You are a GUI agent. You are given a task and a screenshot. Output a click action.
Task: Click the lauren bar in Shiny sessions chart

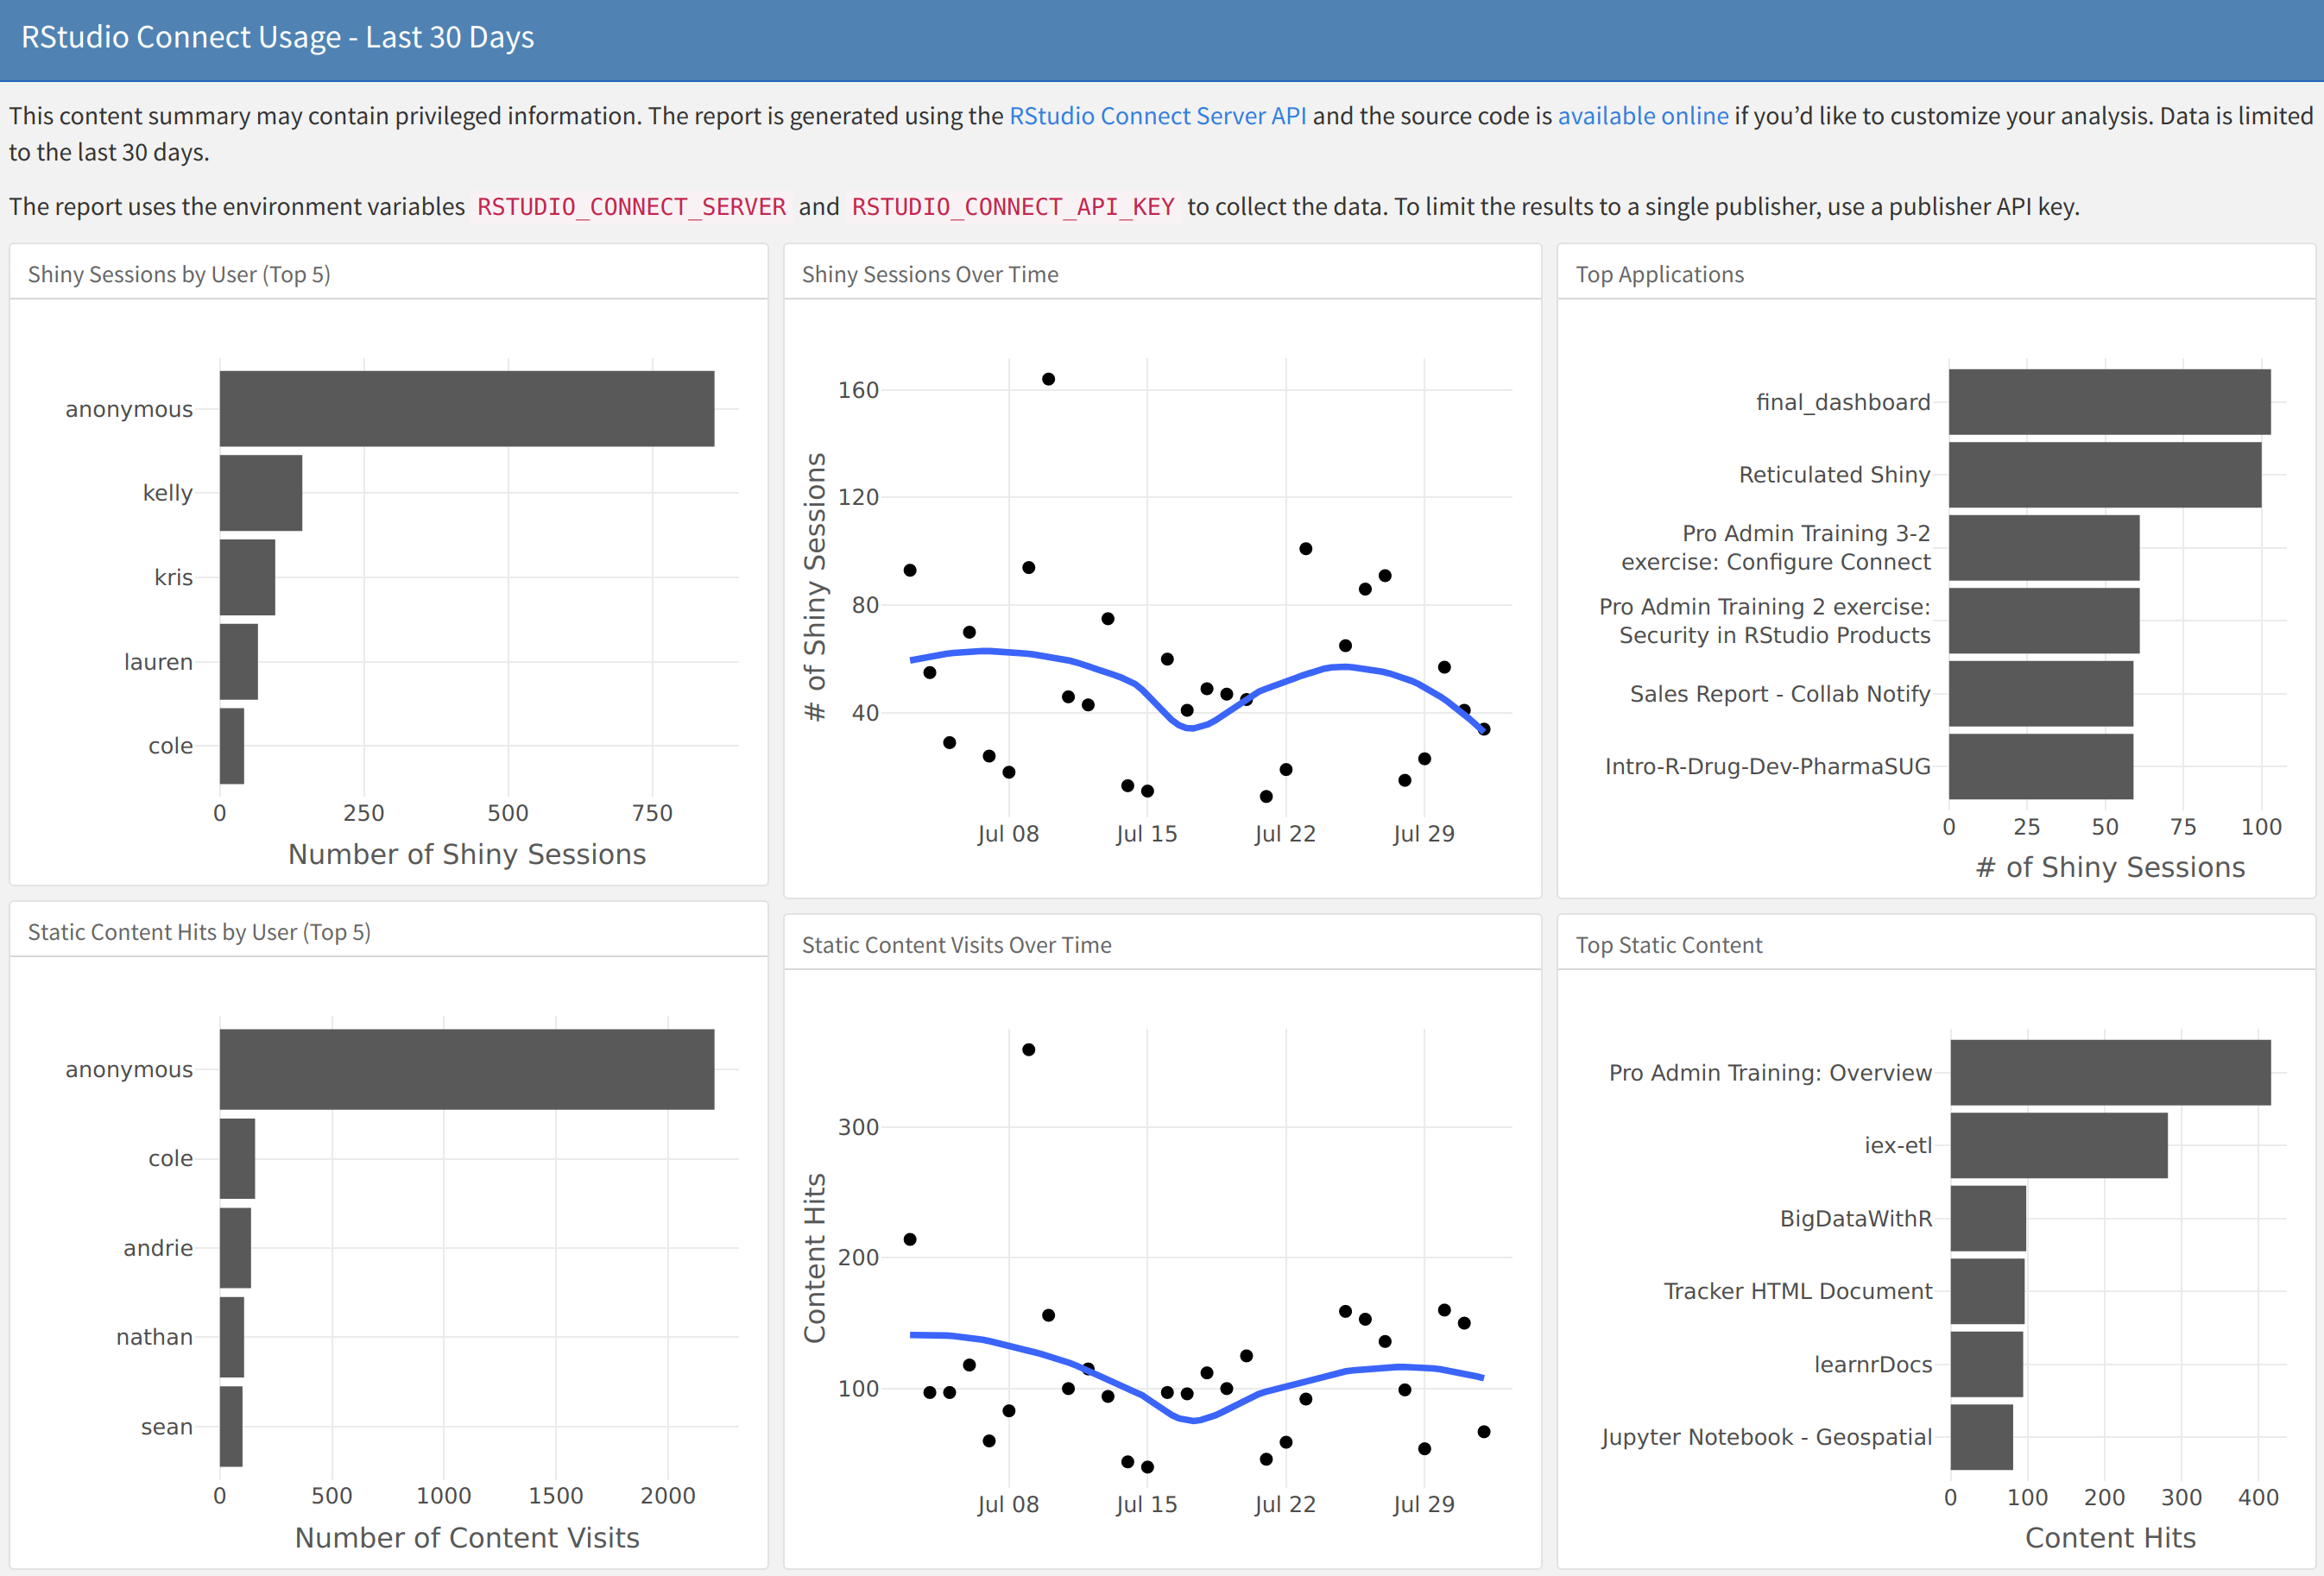click(239, 662)
